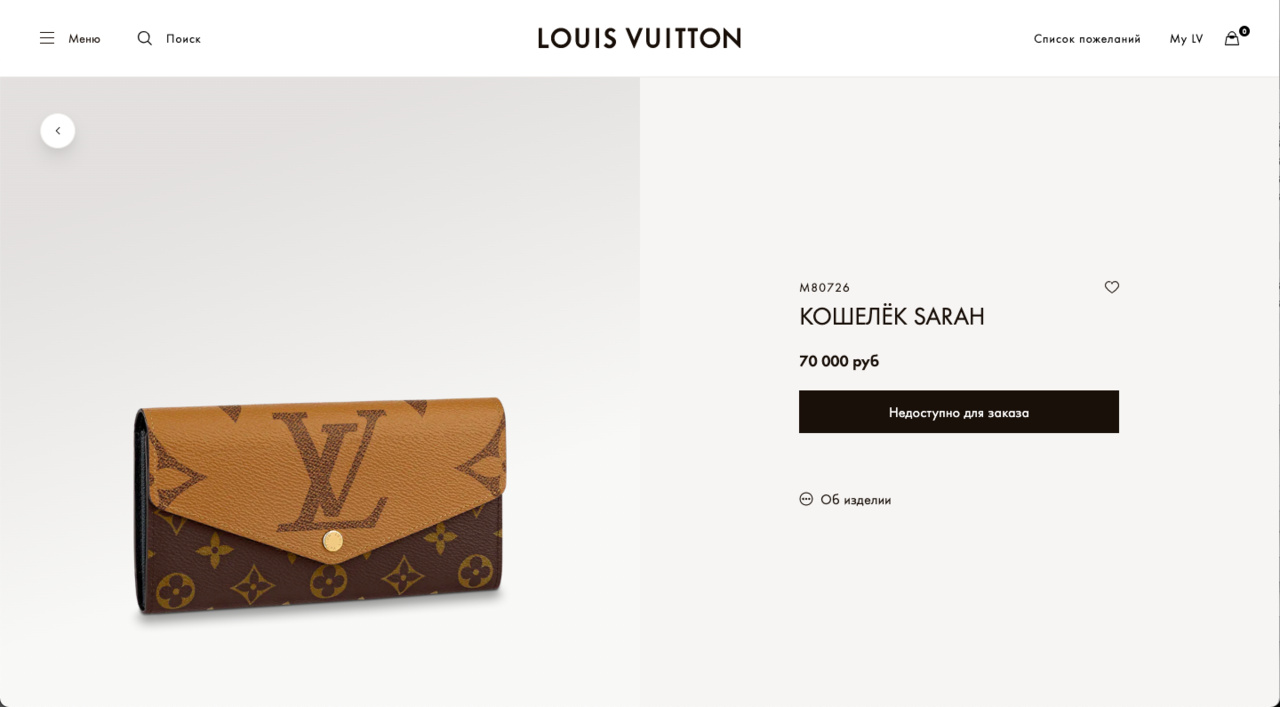1280x707 pixels.
Task: Click the magnifying glass search icon
Action: 145,38
